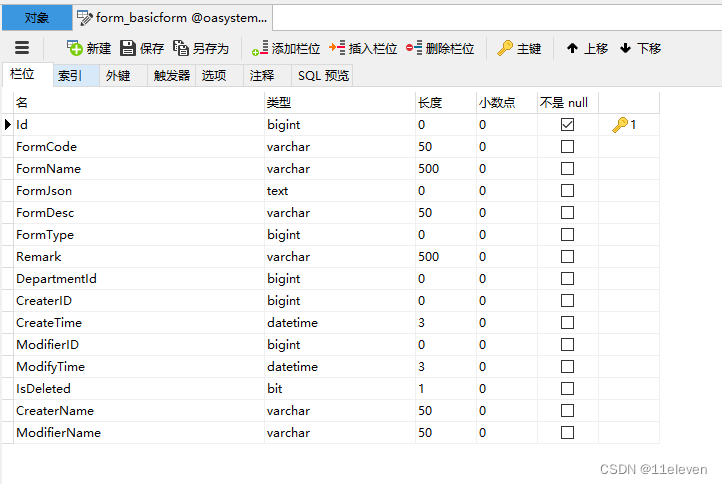Select the FormDesc field name cell
Viewport: 722px width, 484px height.
[139, 212]
